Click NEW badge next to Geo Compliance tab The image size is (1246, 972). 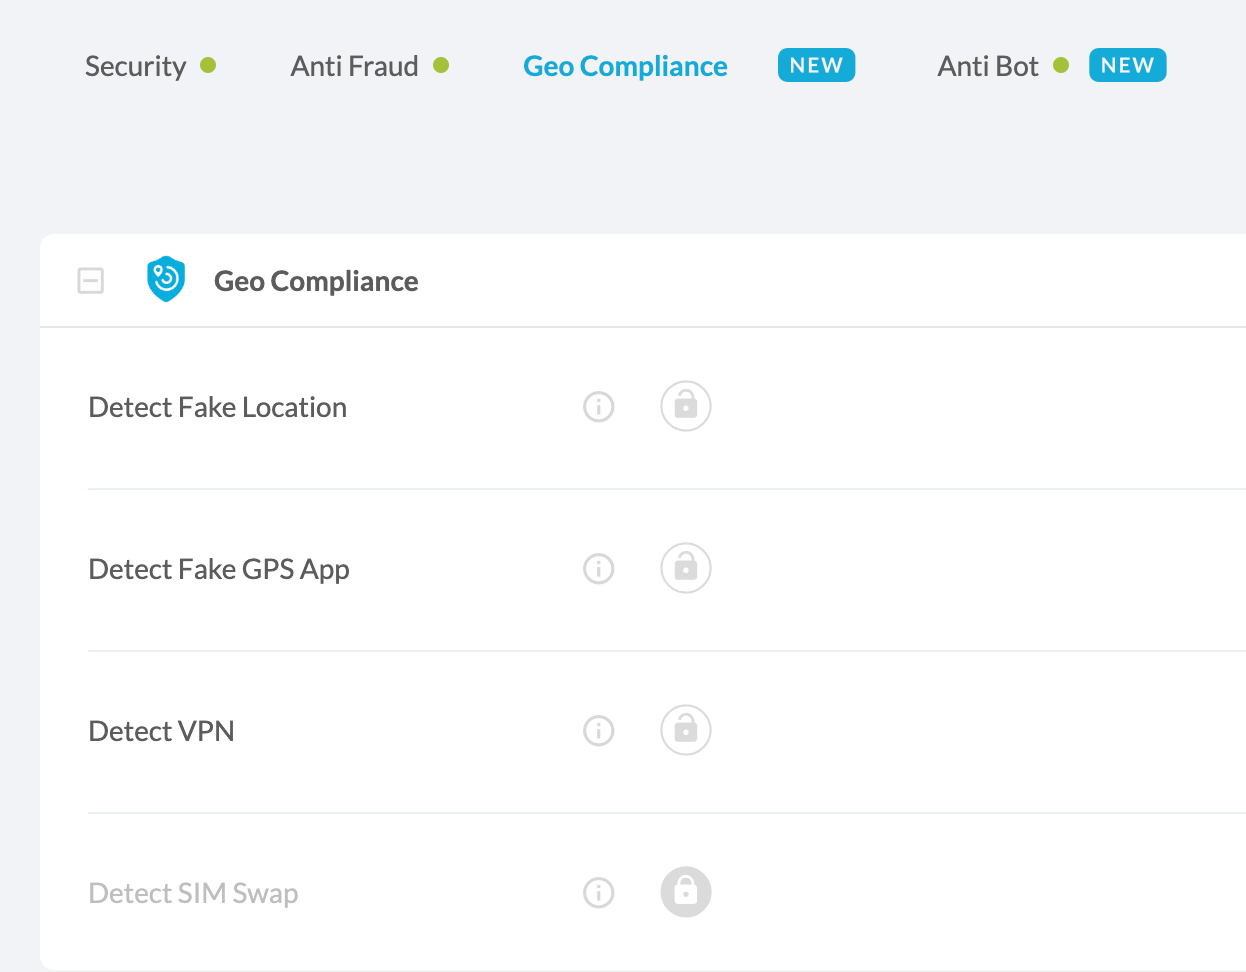[x=816, y=65]
